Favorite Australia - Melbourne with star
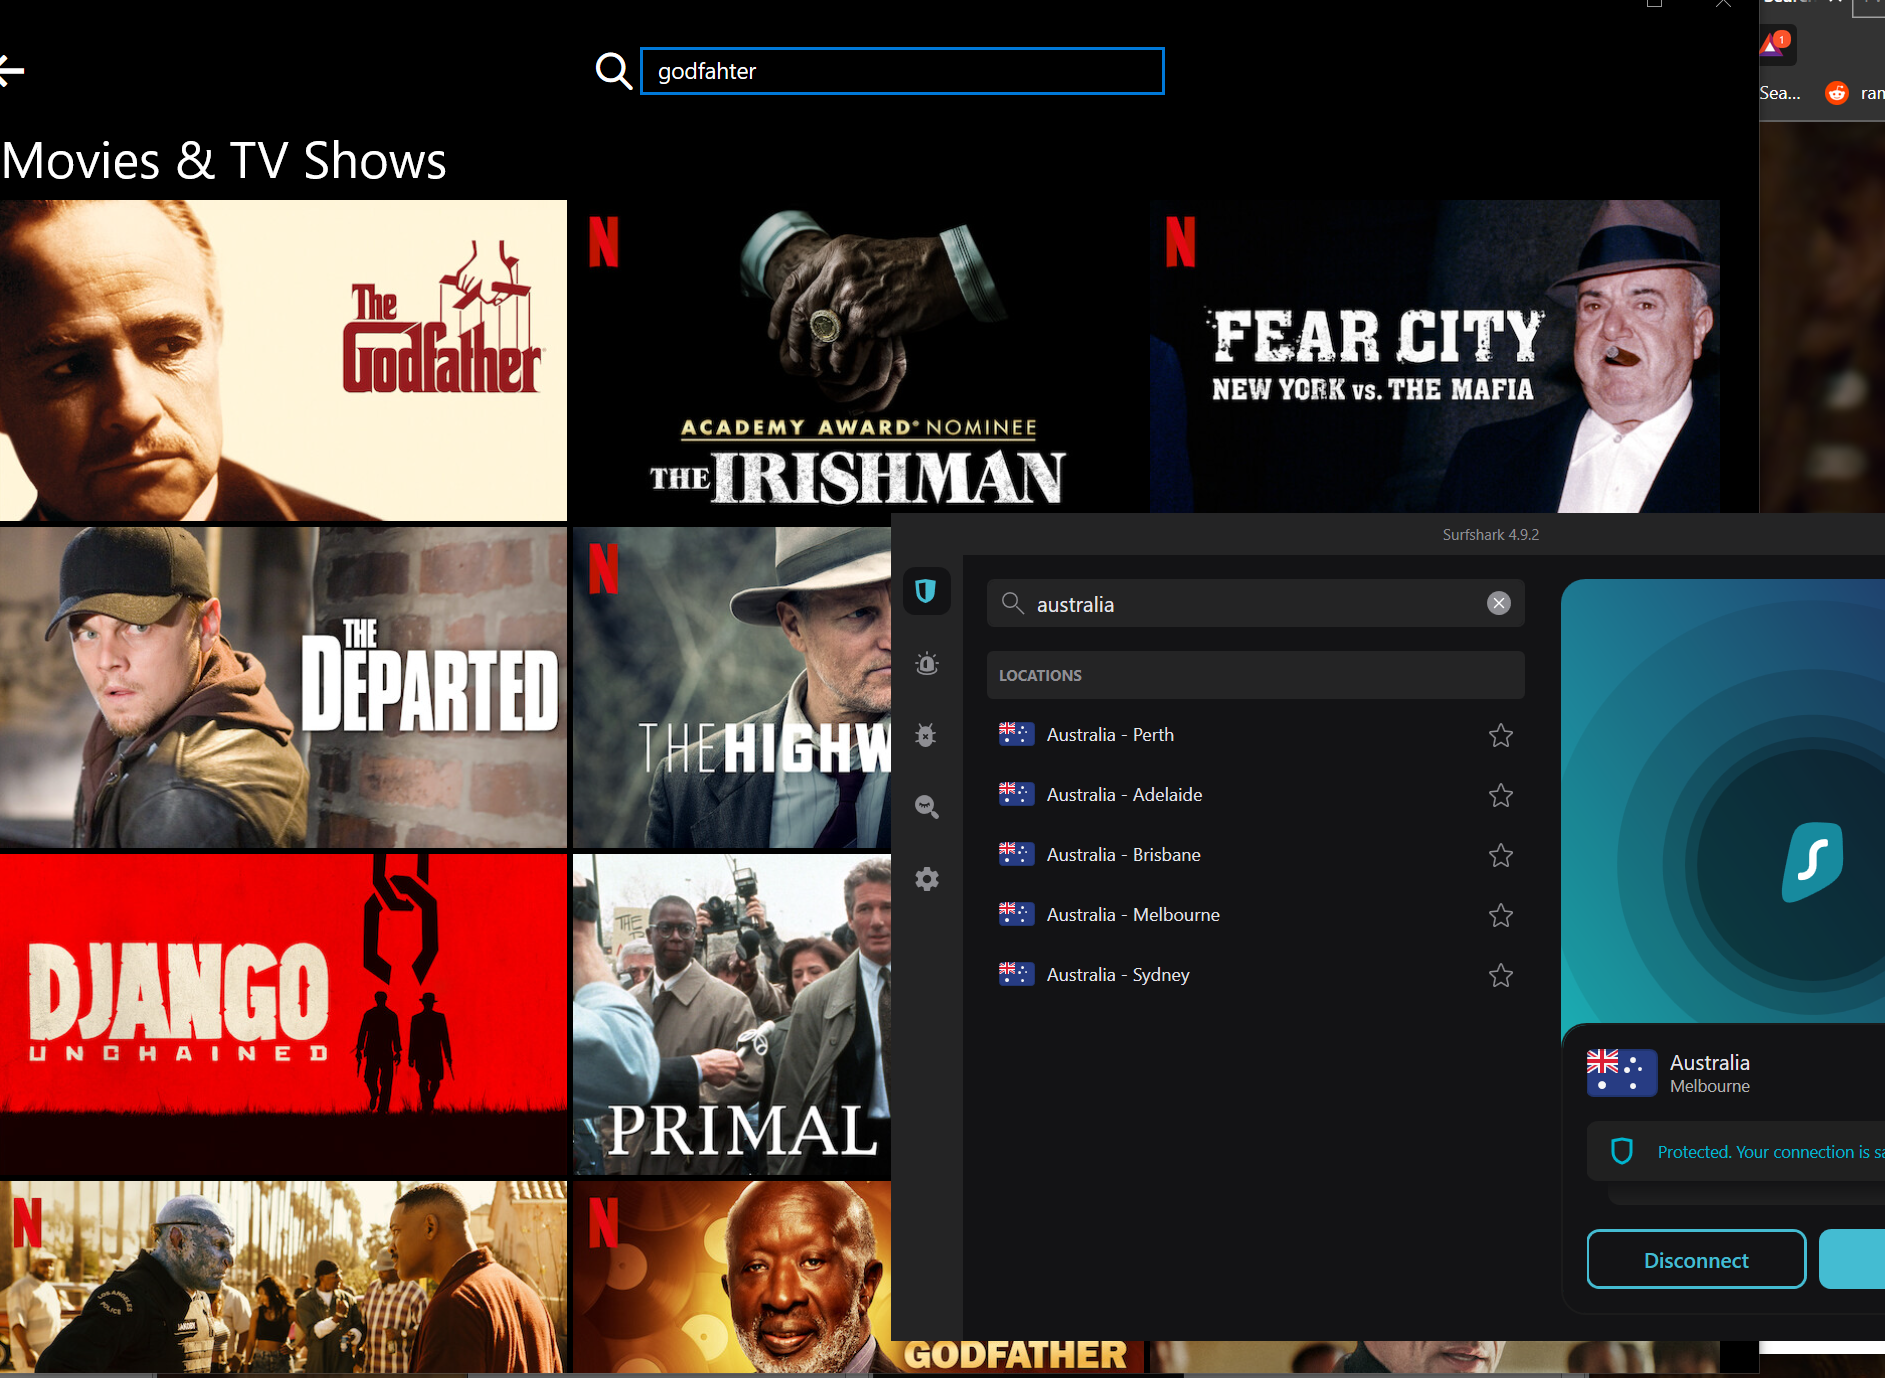Image resolution: width=1885 pixels, height=1378 pixels. pyautogui.click(x=1500, y=915)
